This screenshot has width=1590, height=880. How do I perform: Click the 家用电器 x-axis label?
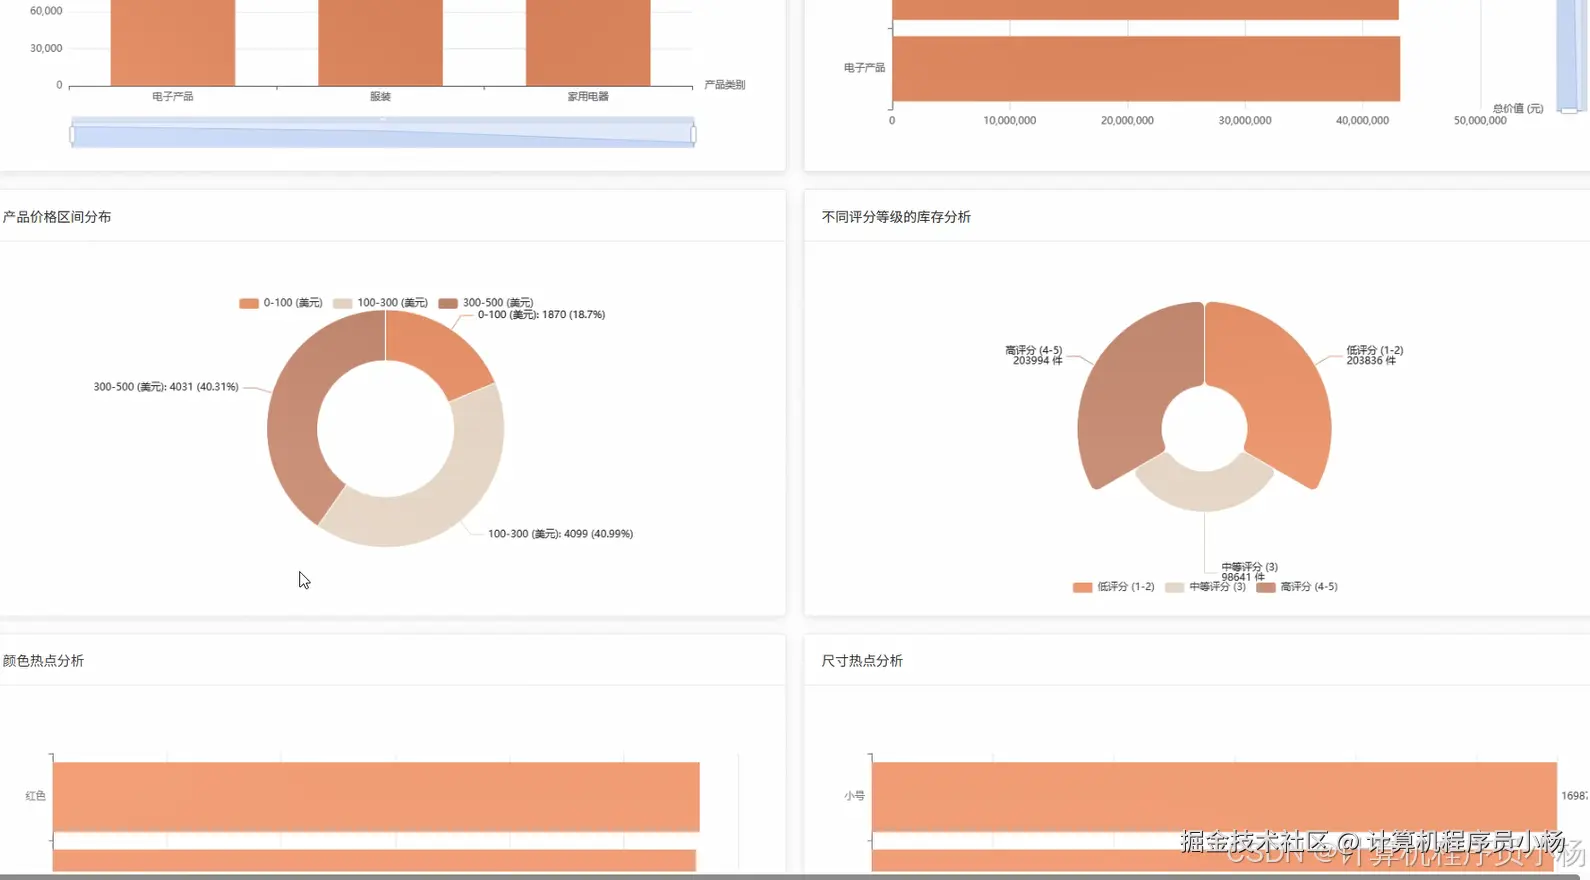pyautogui.click(x=588, y=97)
